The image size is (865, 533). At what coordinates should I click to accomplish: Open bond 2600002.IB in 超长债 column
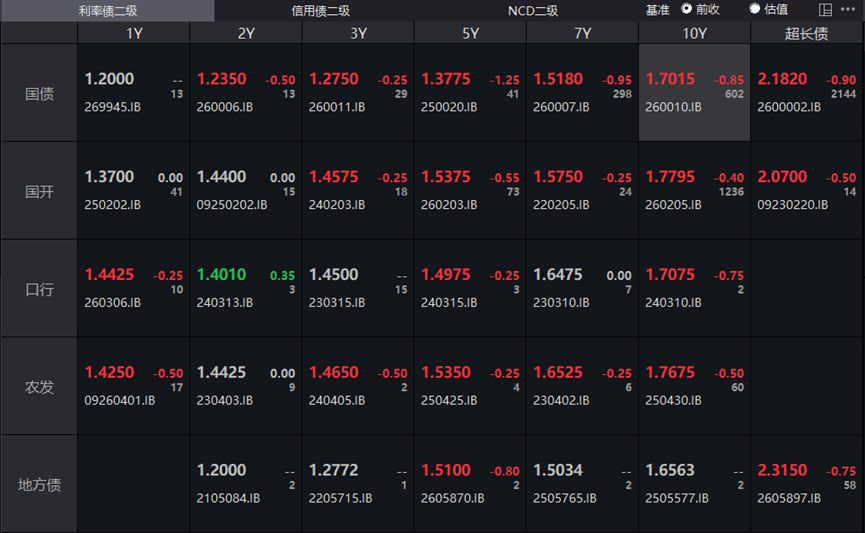tap(789, 107)
